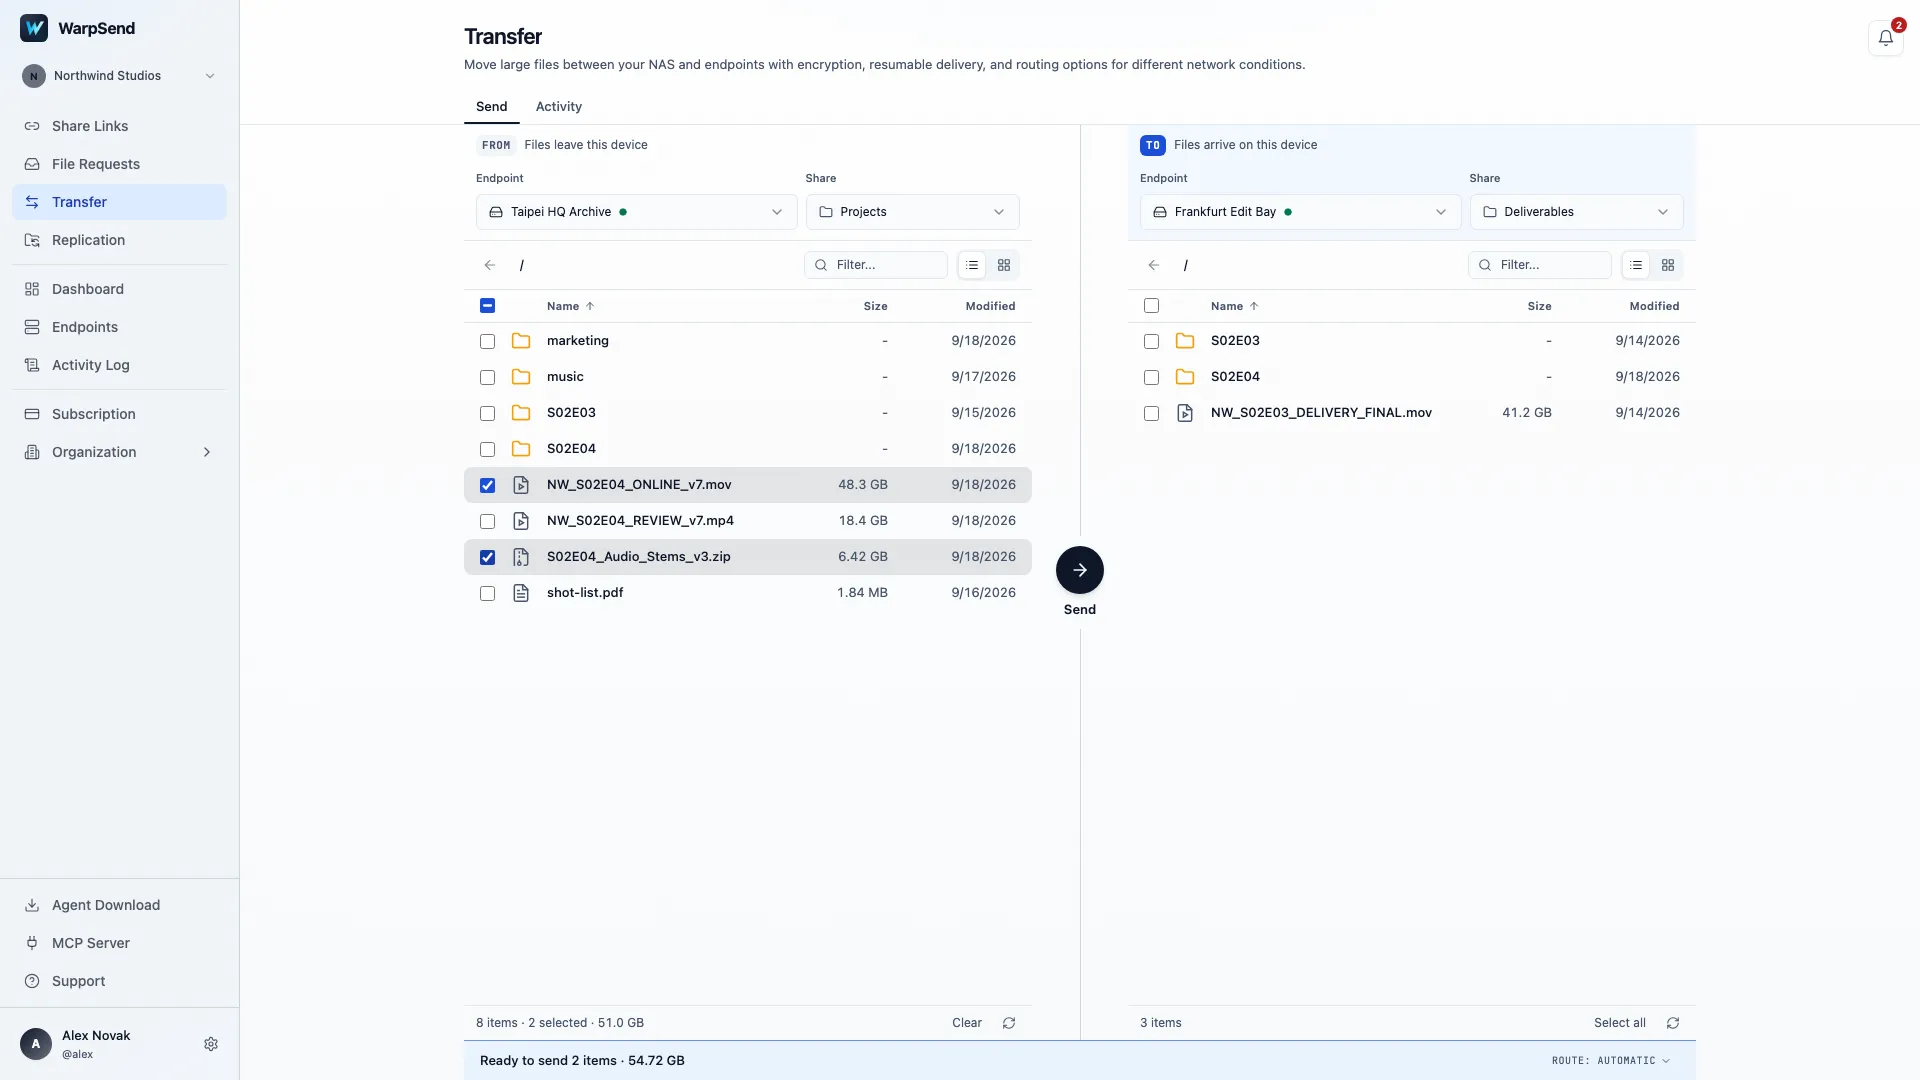This screenshot has width=1920, height=1080.
Task: Switch destination pane to list view
Action: [x=1636, y=265]
